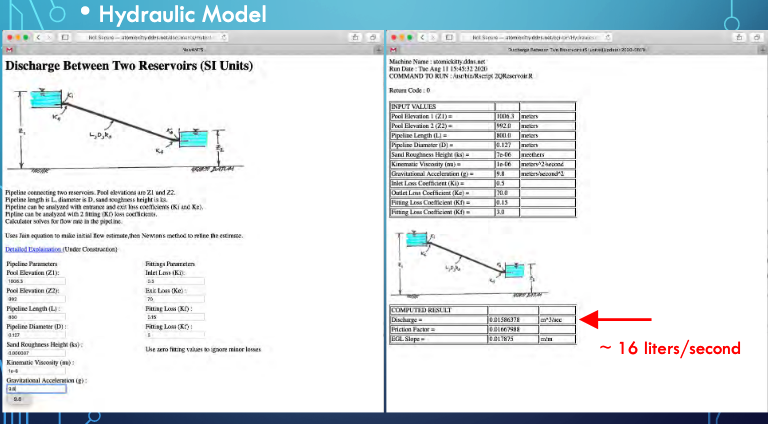Toggle the sidebar in the left Safari window

65,37
